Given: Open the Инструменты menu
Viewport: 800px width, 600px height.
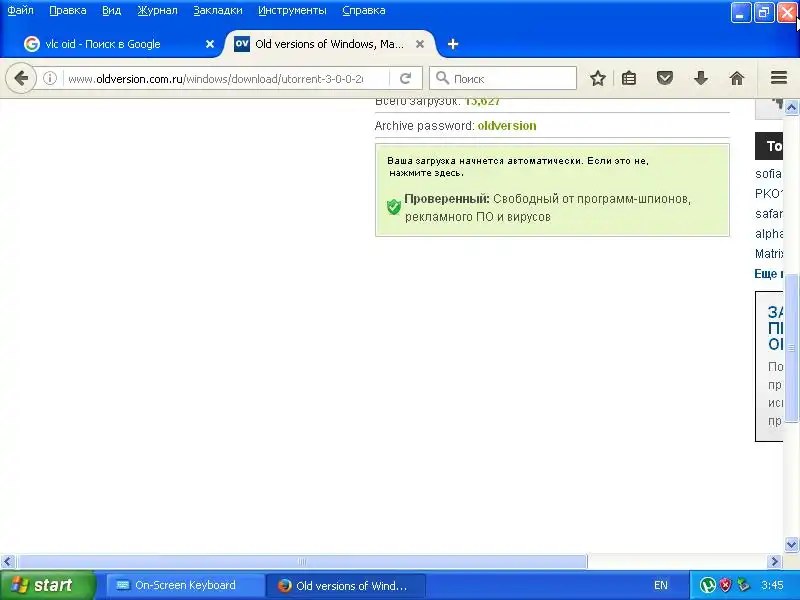Looking at the screenshot, I should tap(292, 10).
